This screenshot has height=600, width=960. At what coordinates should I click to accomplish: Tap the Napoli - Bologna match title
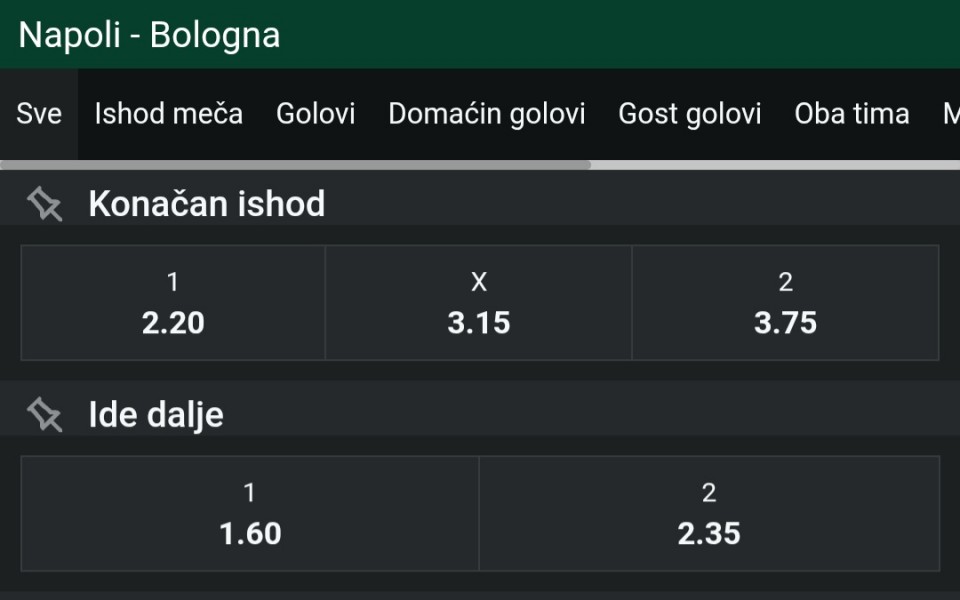[x=149, y=35]
